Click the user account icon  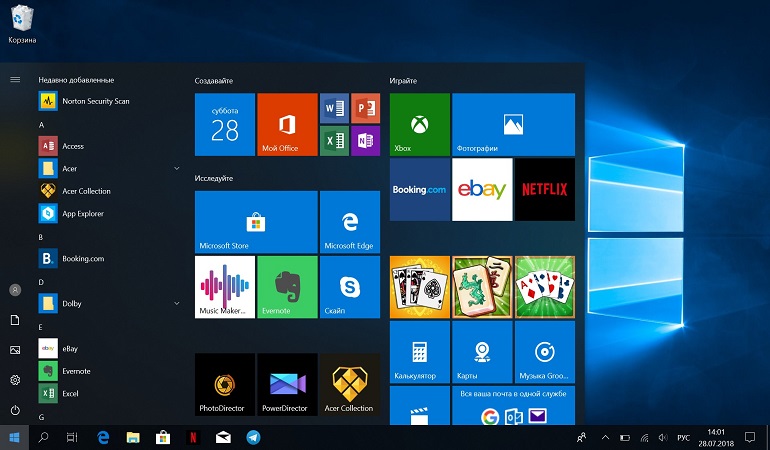(x=15, y=290)
